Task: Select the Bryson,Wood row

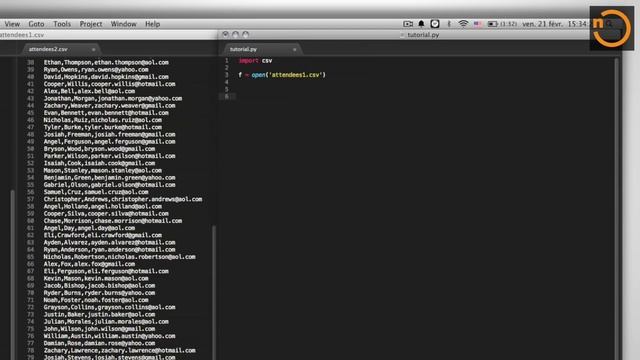Action: click(99, 149)
